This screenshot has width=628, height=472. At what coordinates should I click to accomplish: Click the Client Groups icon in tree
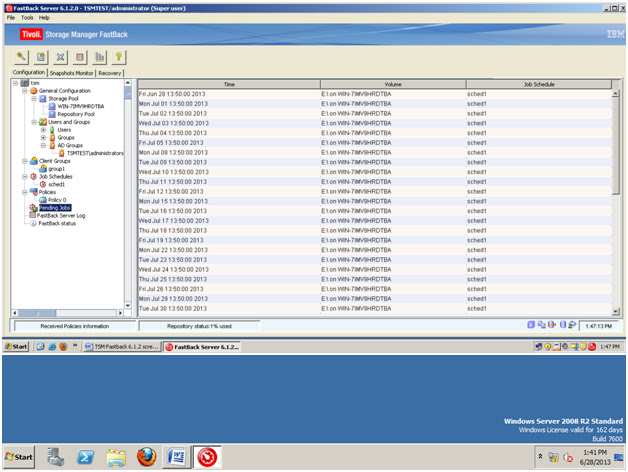[34, 161]
